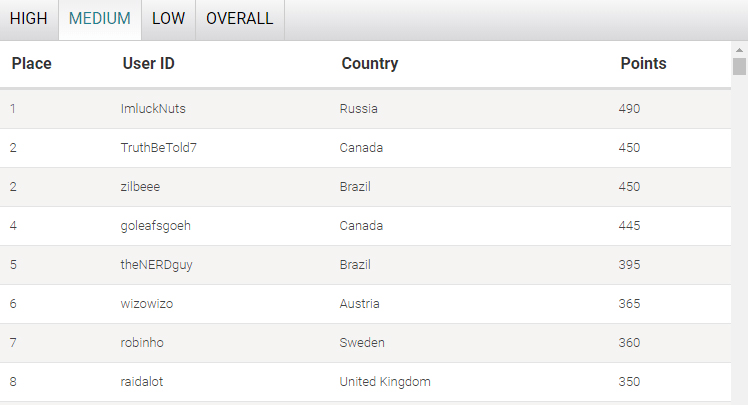
Task: Click the User ID column header
Action: 148,63
